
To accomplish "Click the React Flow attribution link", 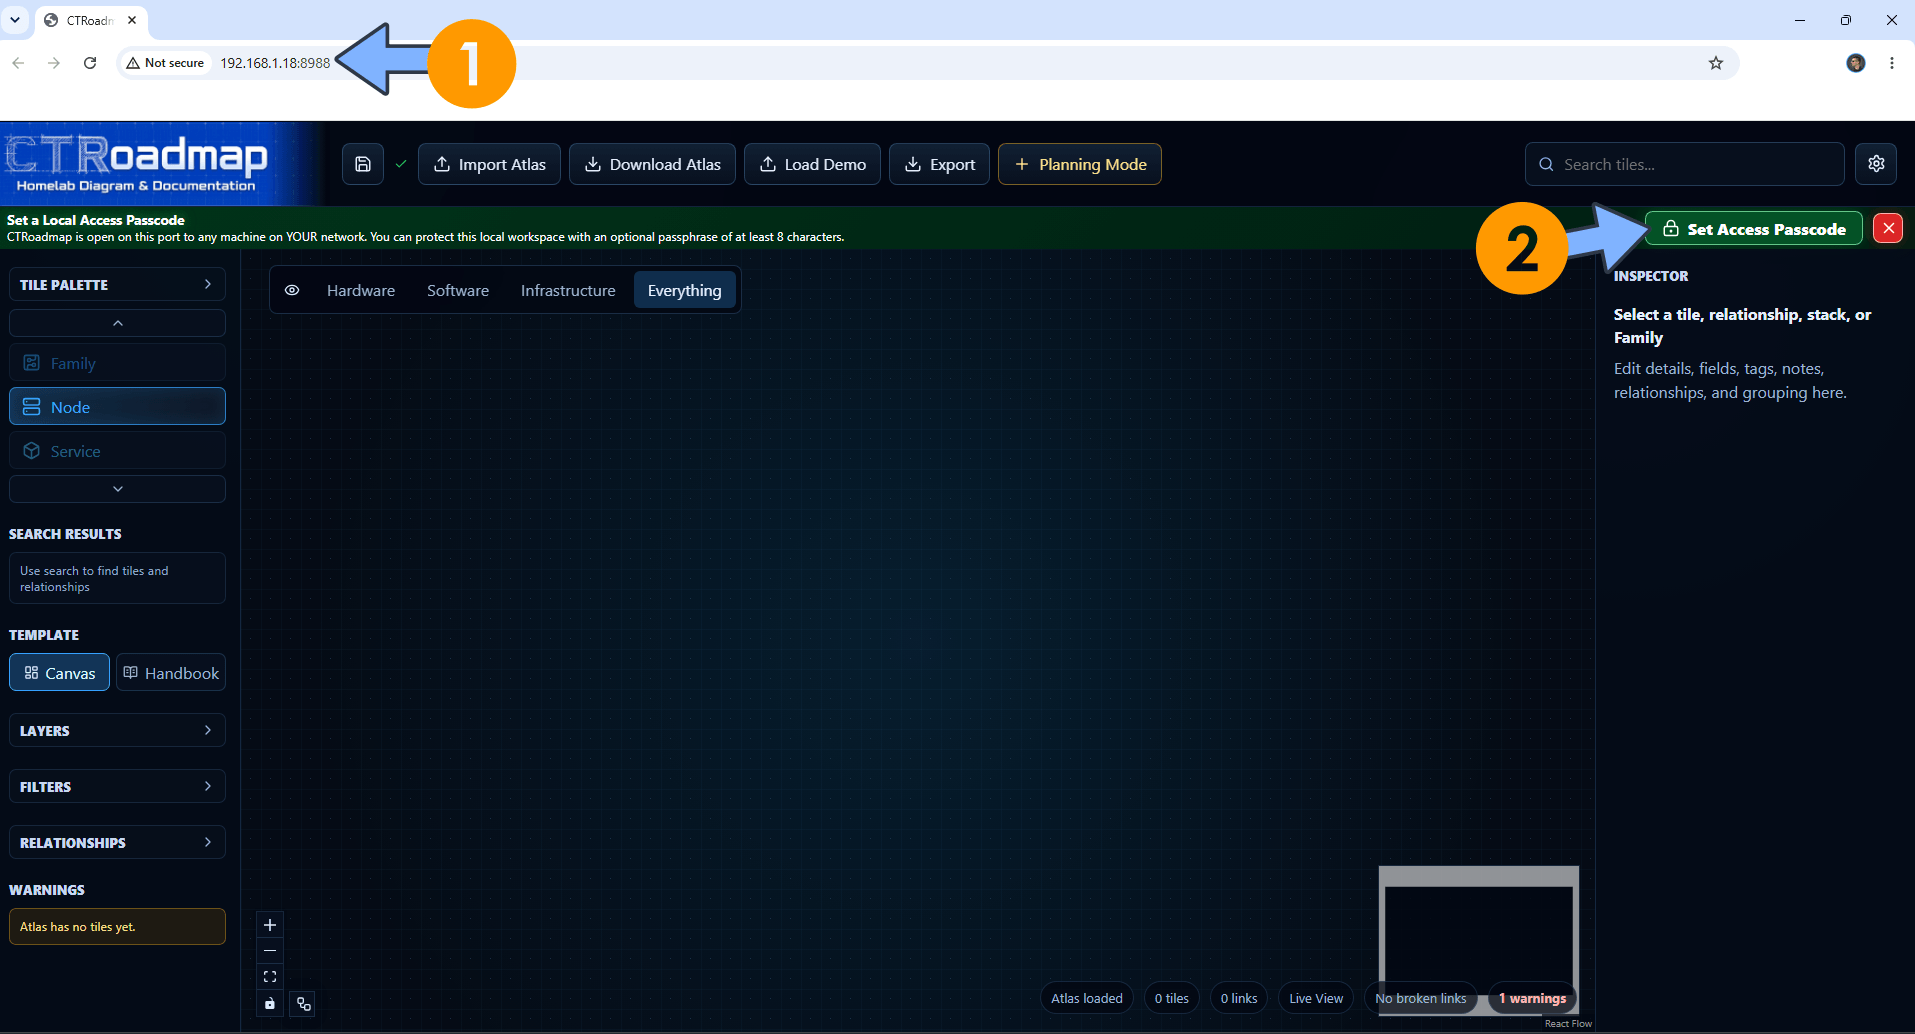I will (1568, 1024).
